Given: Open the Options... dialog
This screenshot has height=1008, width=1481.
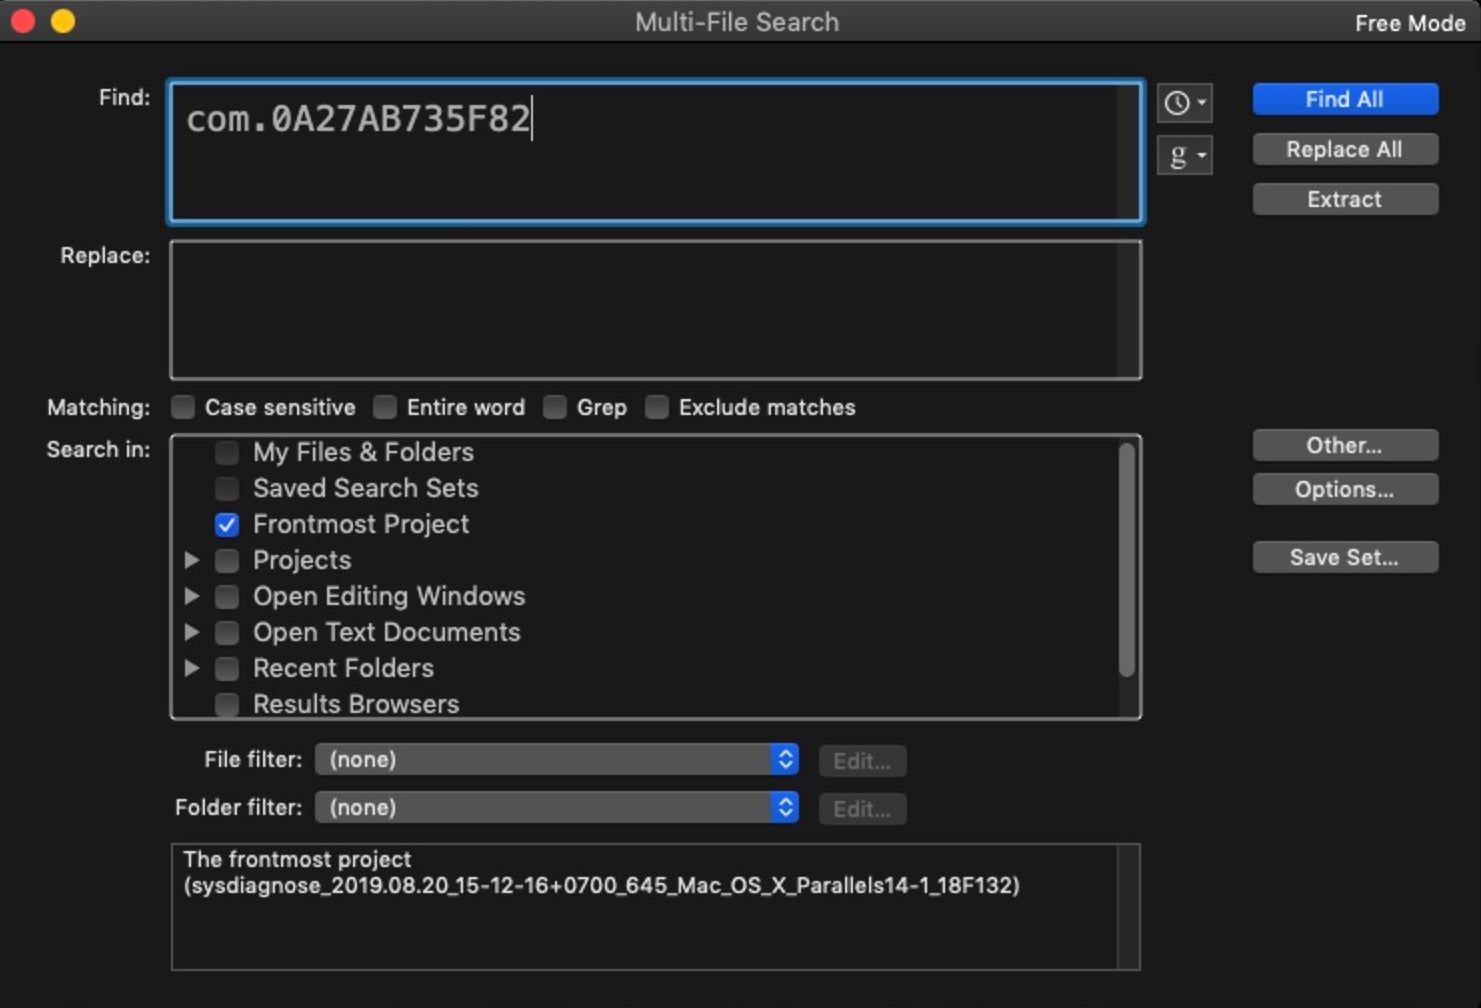Looking at the screenshot, I should pyautogui.click(x=1344, y=489).
